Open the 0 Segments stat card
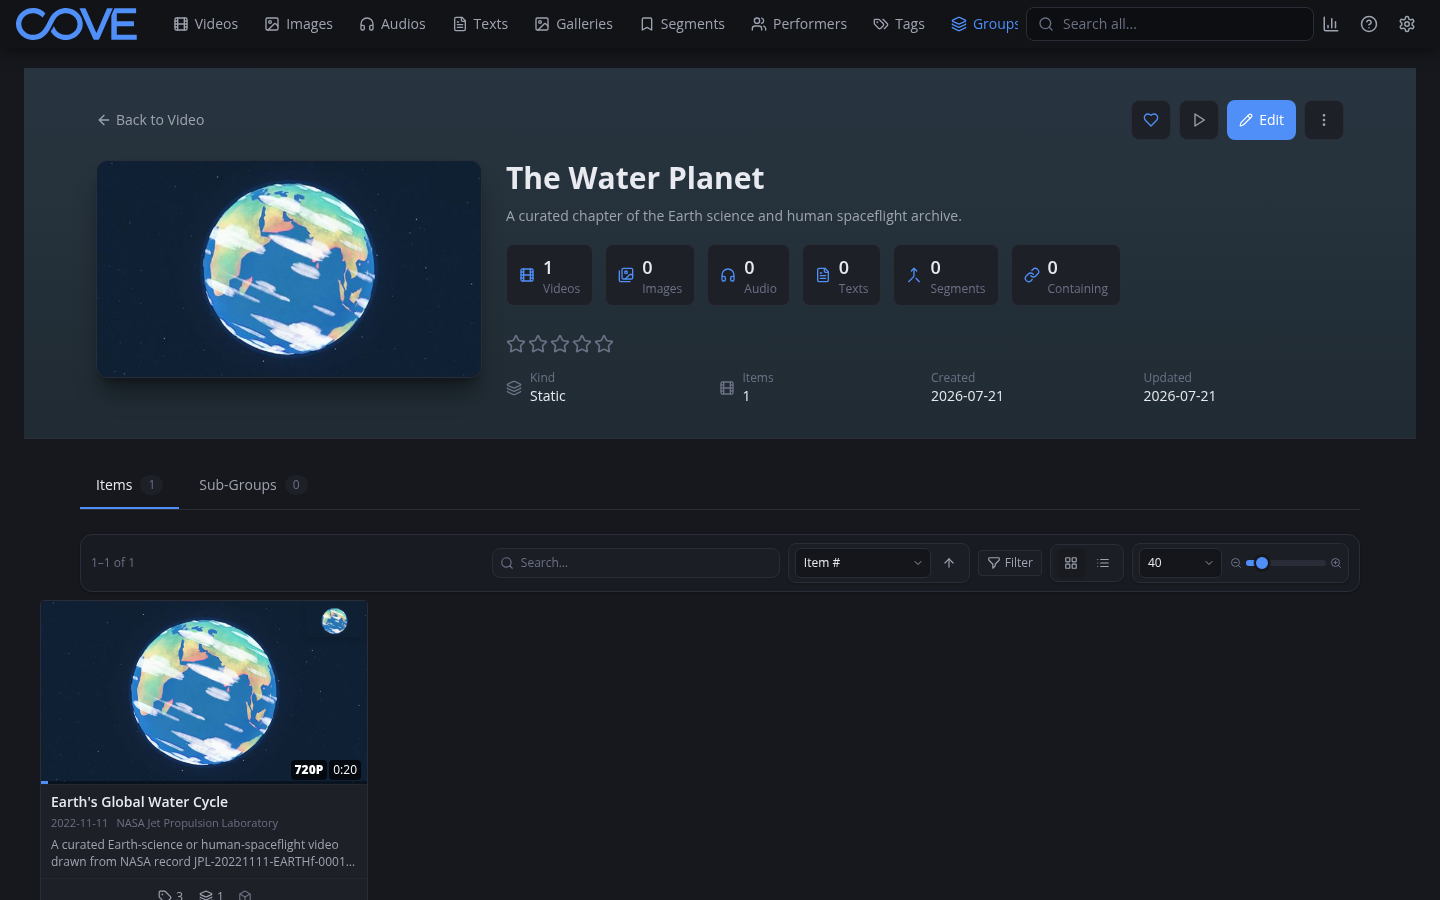Image resolution: width=1440 pixels, height=900 pixels. point(946,275)
